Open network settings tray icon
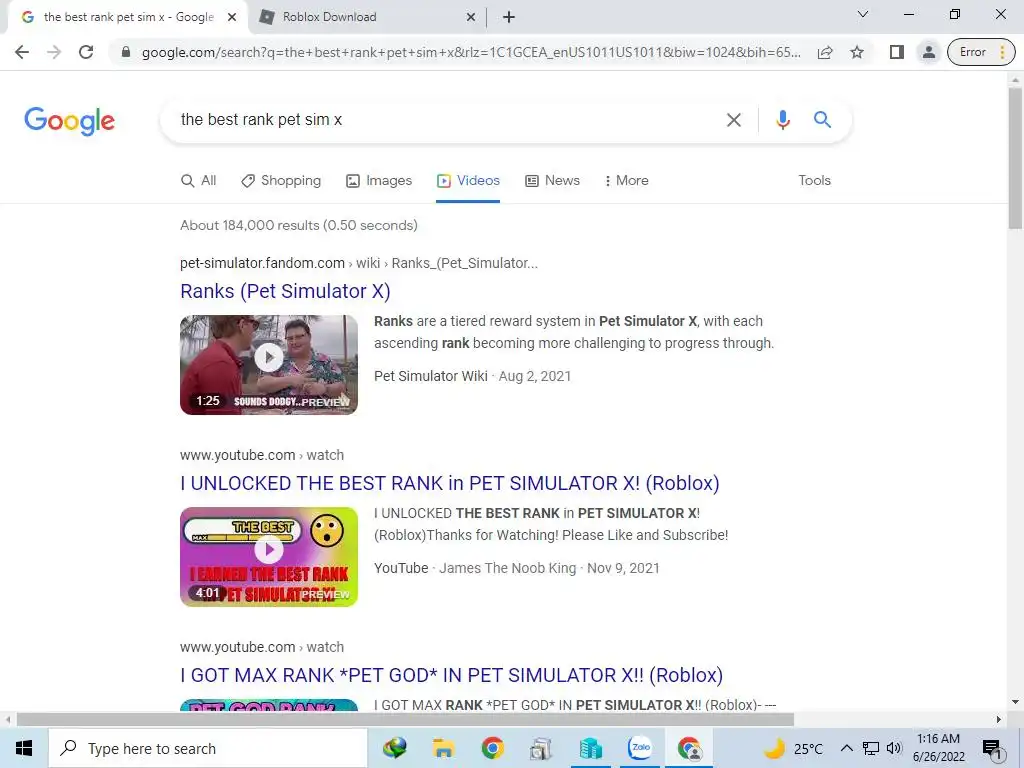This screenshot has width=1024, height=768. [x=871, y=748]
